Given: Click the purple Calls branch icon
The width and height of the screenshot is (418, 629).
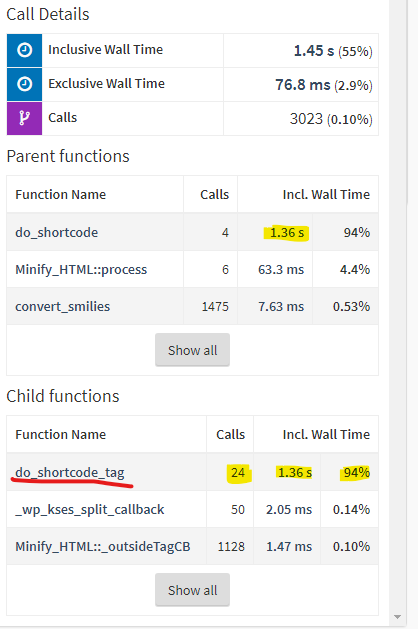Looking at the screenshot, I should click(24, 118).
